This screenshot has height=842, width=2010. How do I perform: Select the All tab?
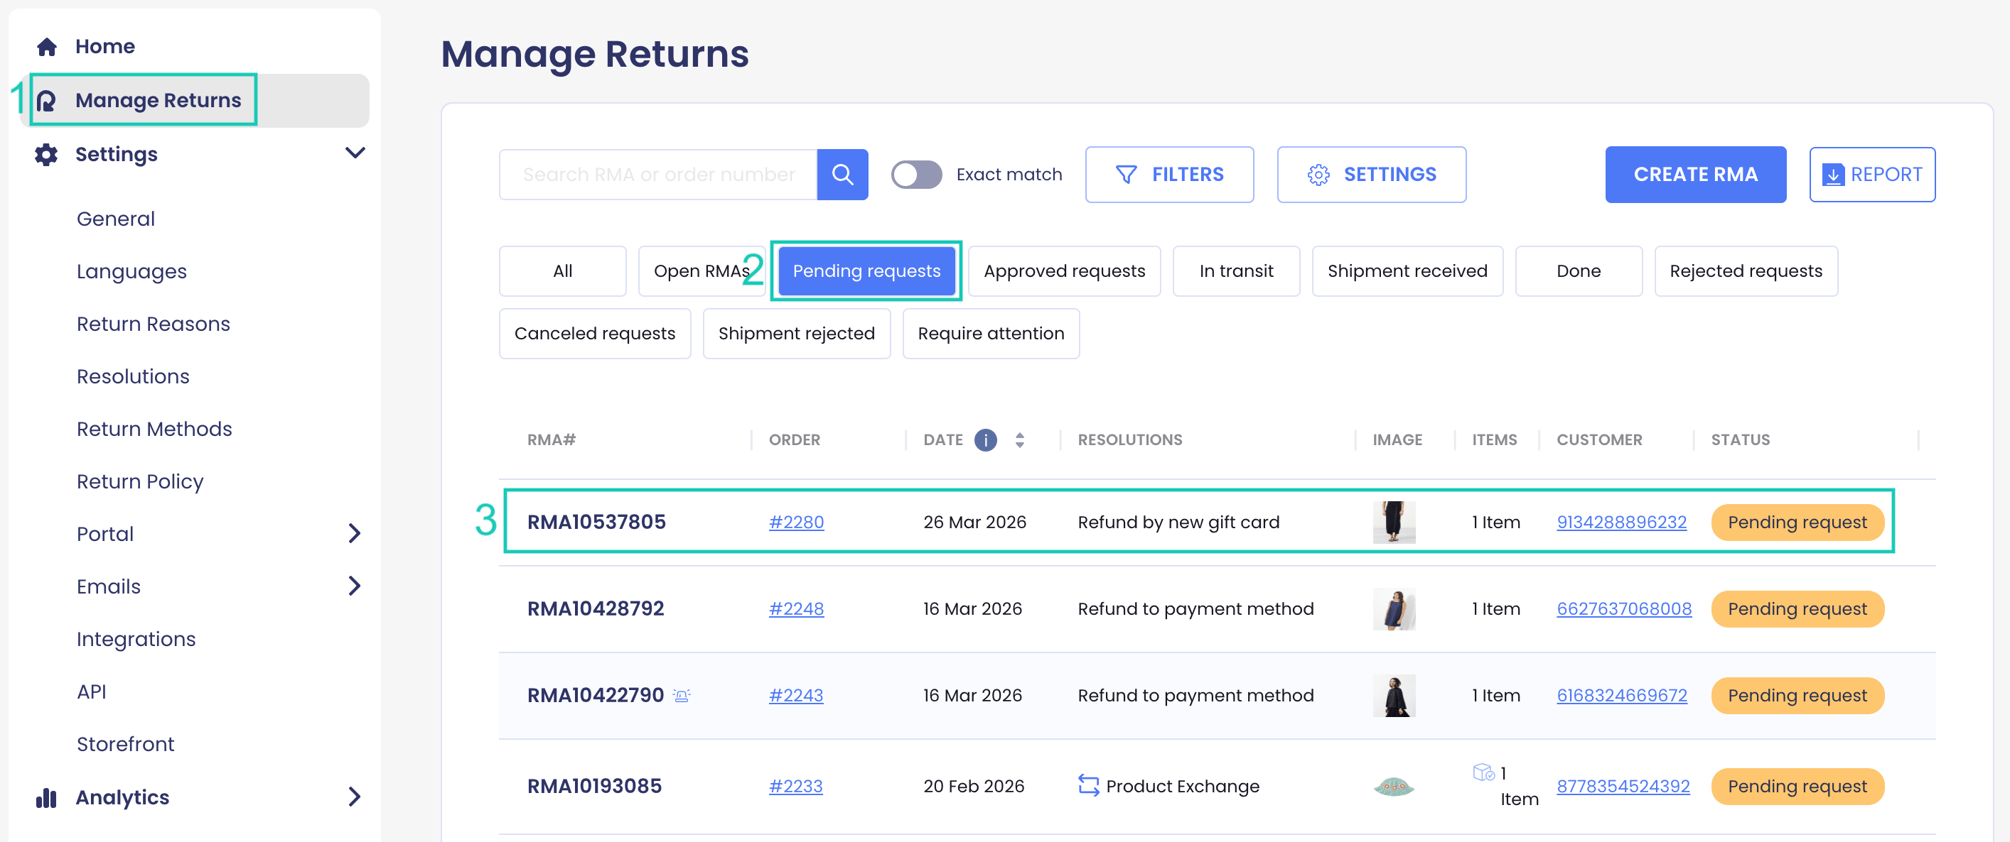[x=563, y=271]
